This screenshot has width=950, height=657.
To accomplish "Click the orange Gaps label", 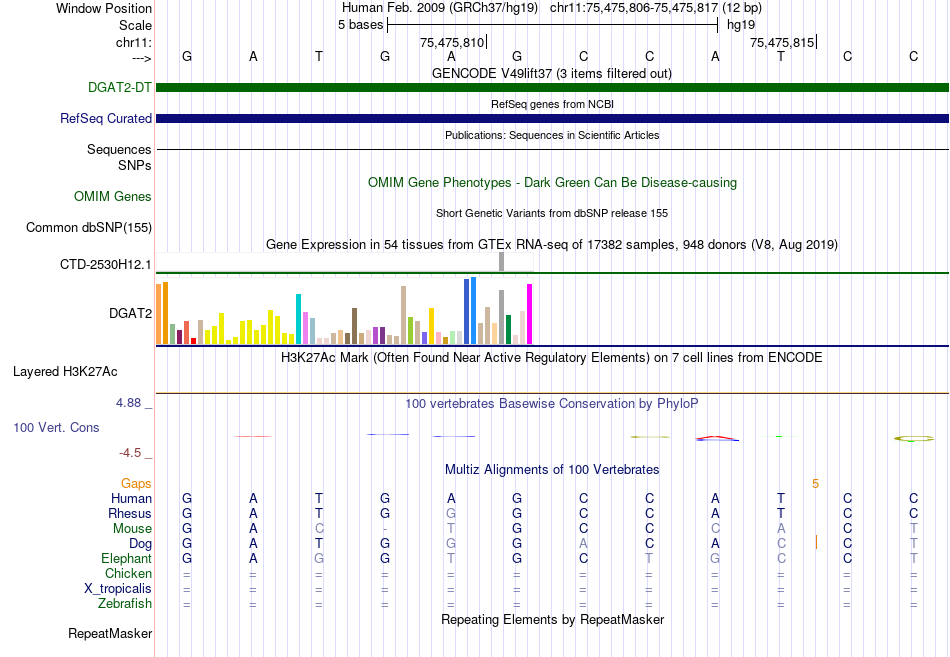I will [x=136, y=483].
